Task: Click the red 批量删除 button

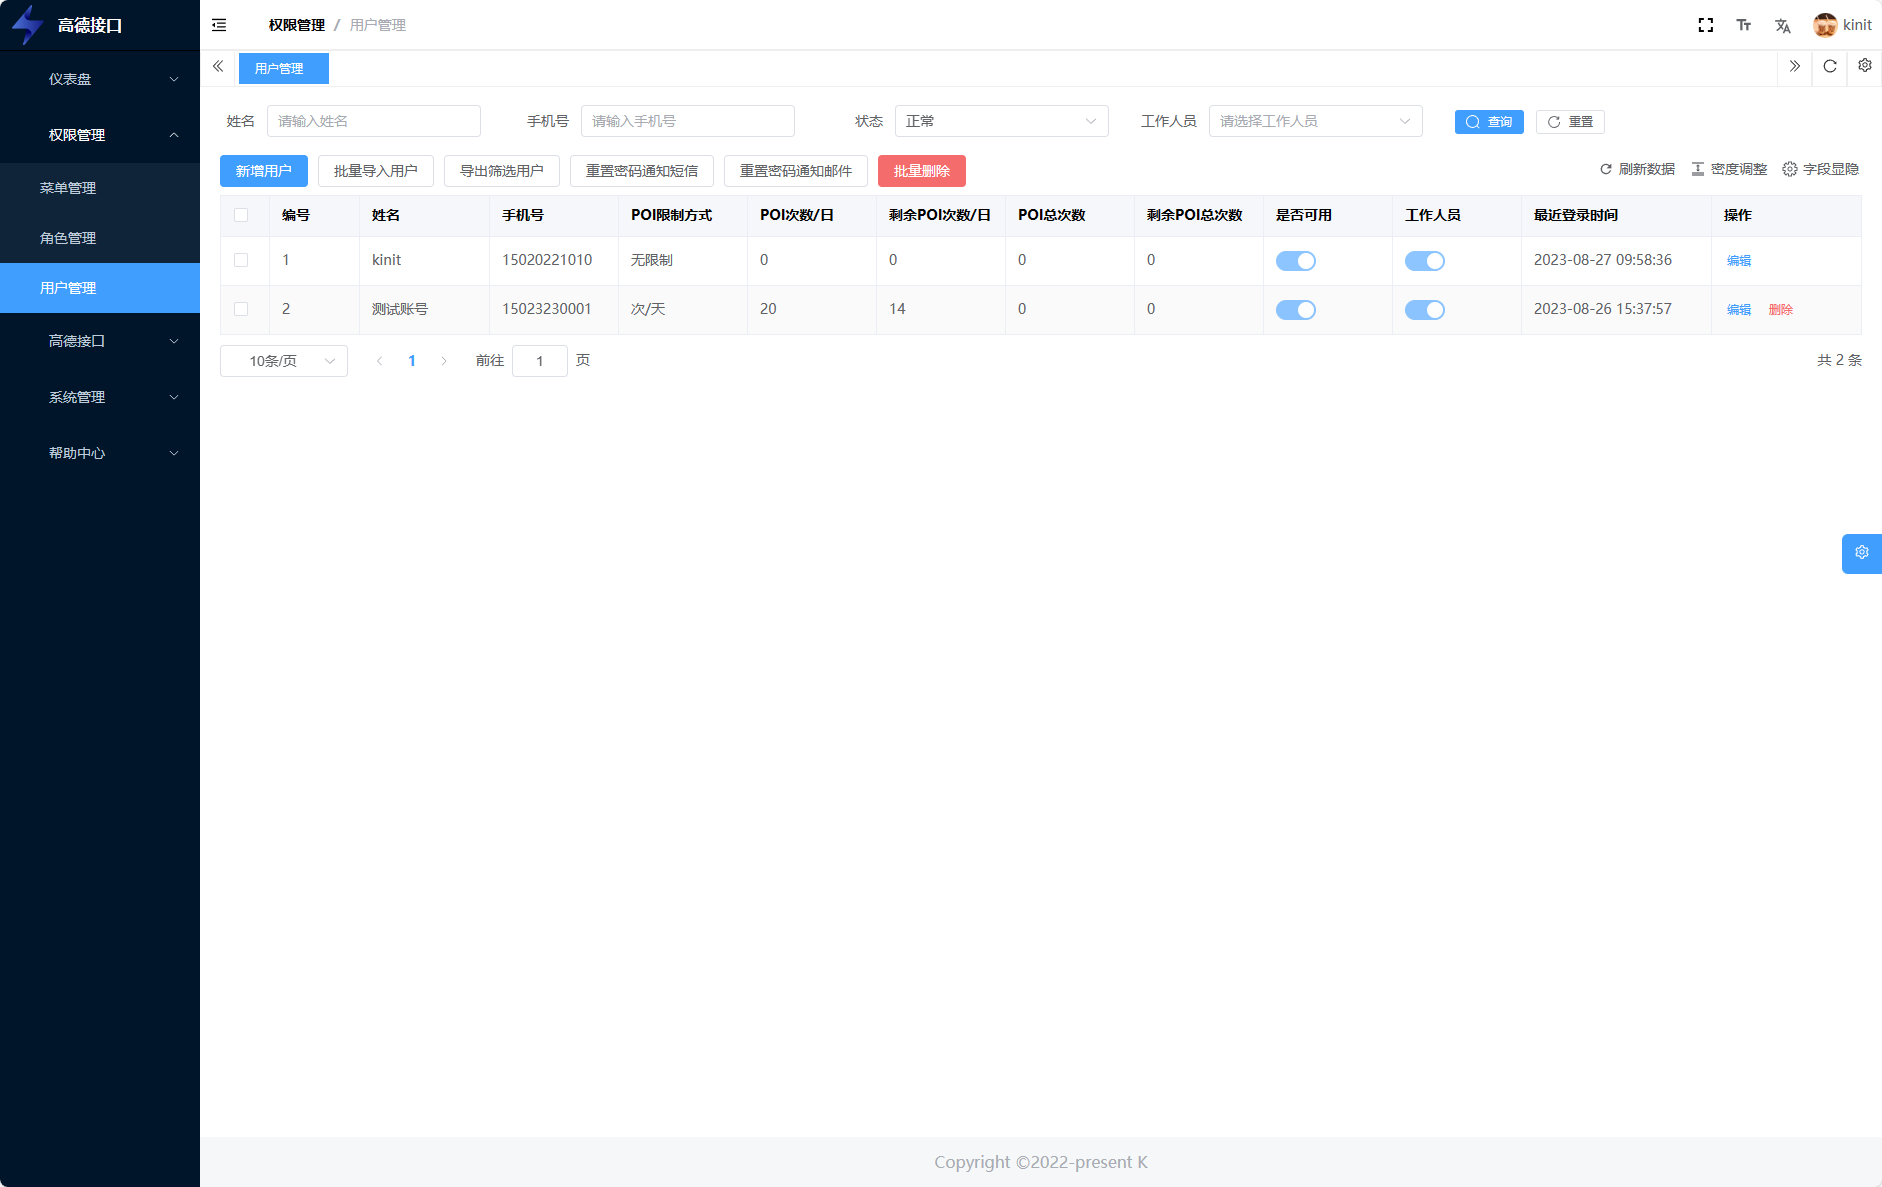Action: (922, 171)
